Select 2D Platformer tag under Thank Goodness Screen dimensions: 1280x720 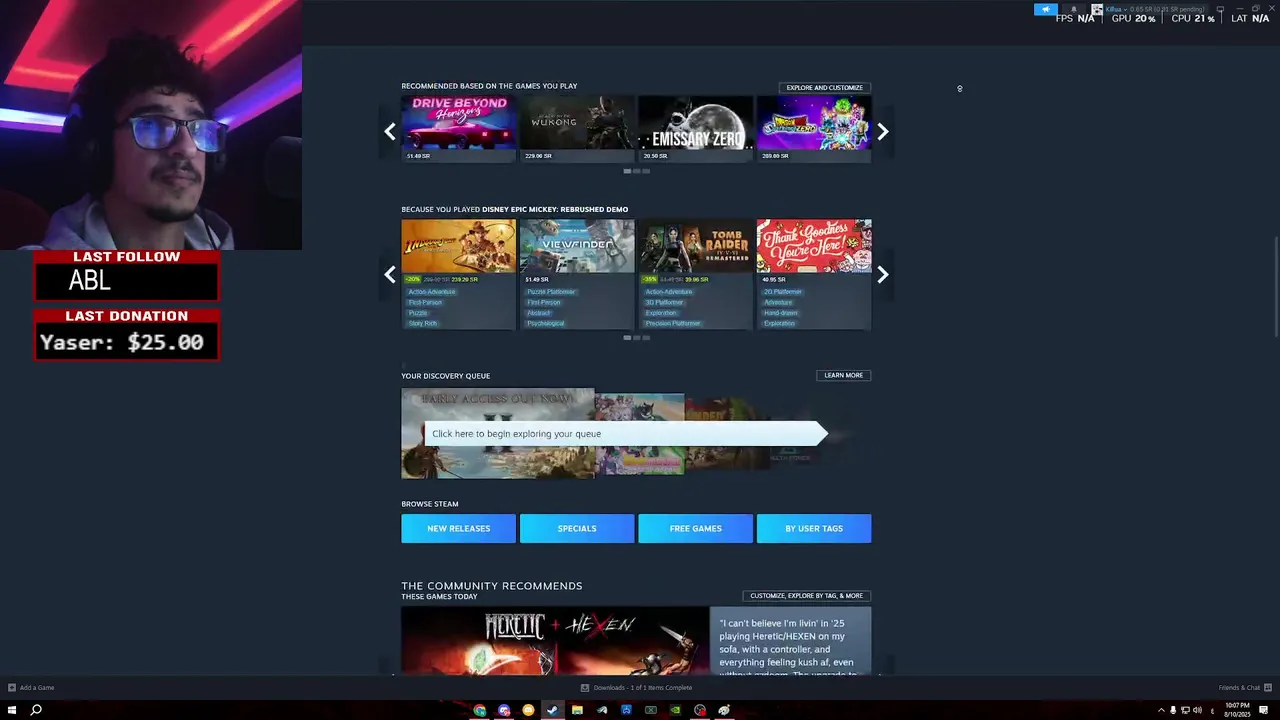tap(783, 292)
